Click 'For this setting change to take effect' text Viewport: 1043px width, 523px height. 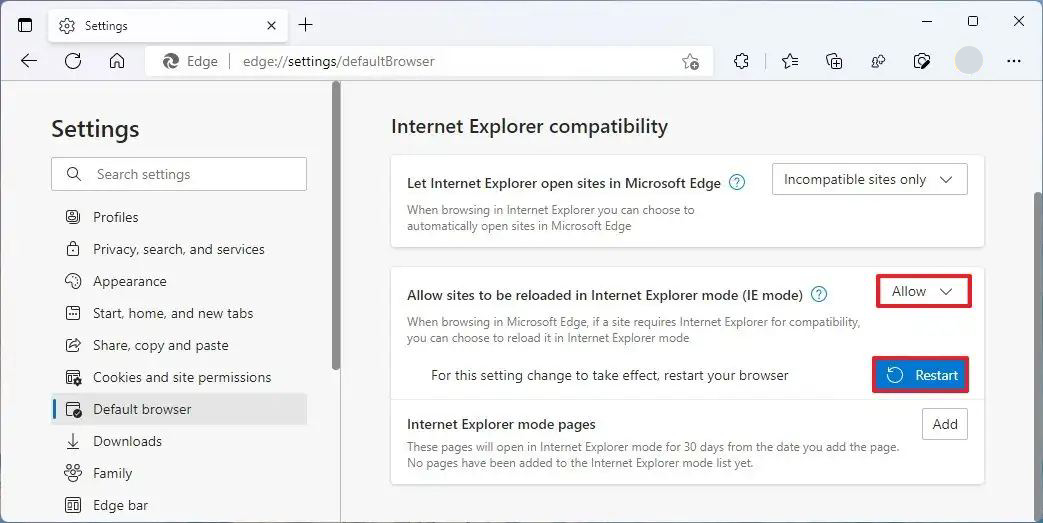(x=609, y=375)
